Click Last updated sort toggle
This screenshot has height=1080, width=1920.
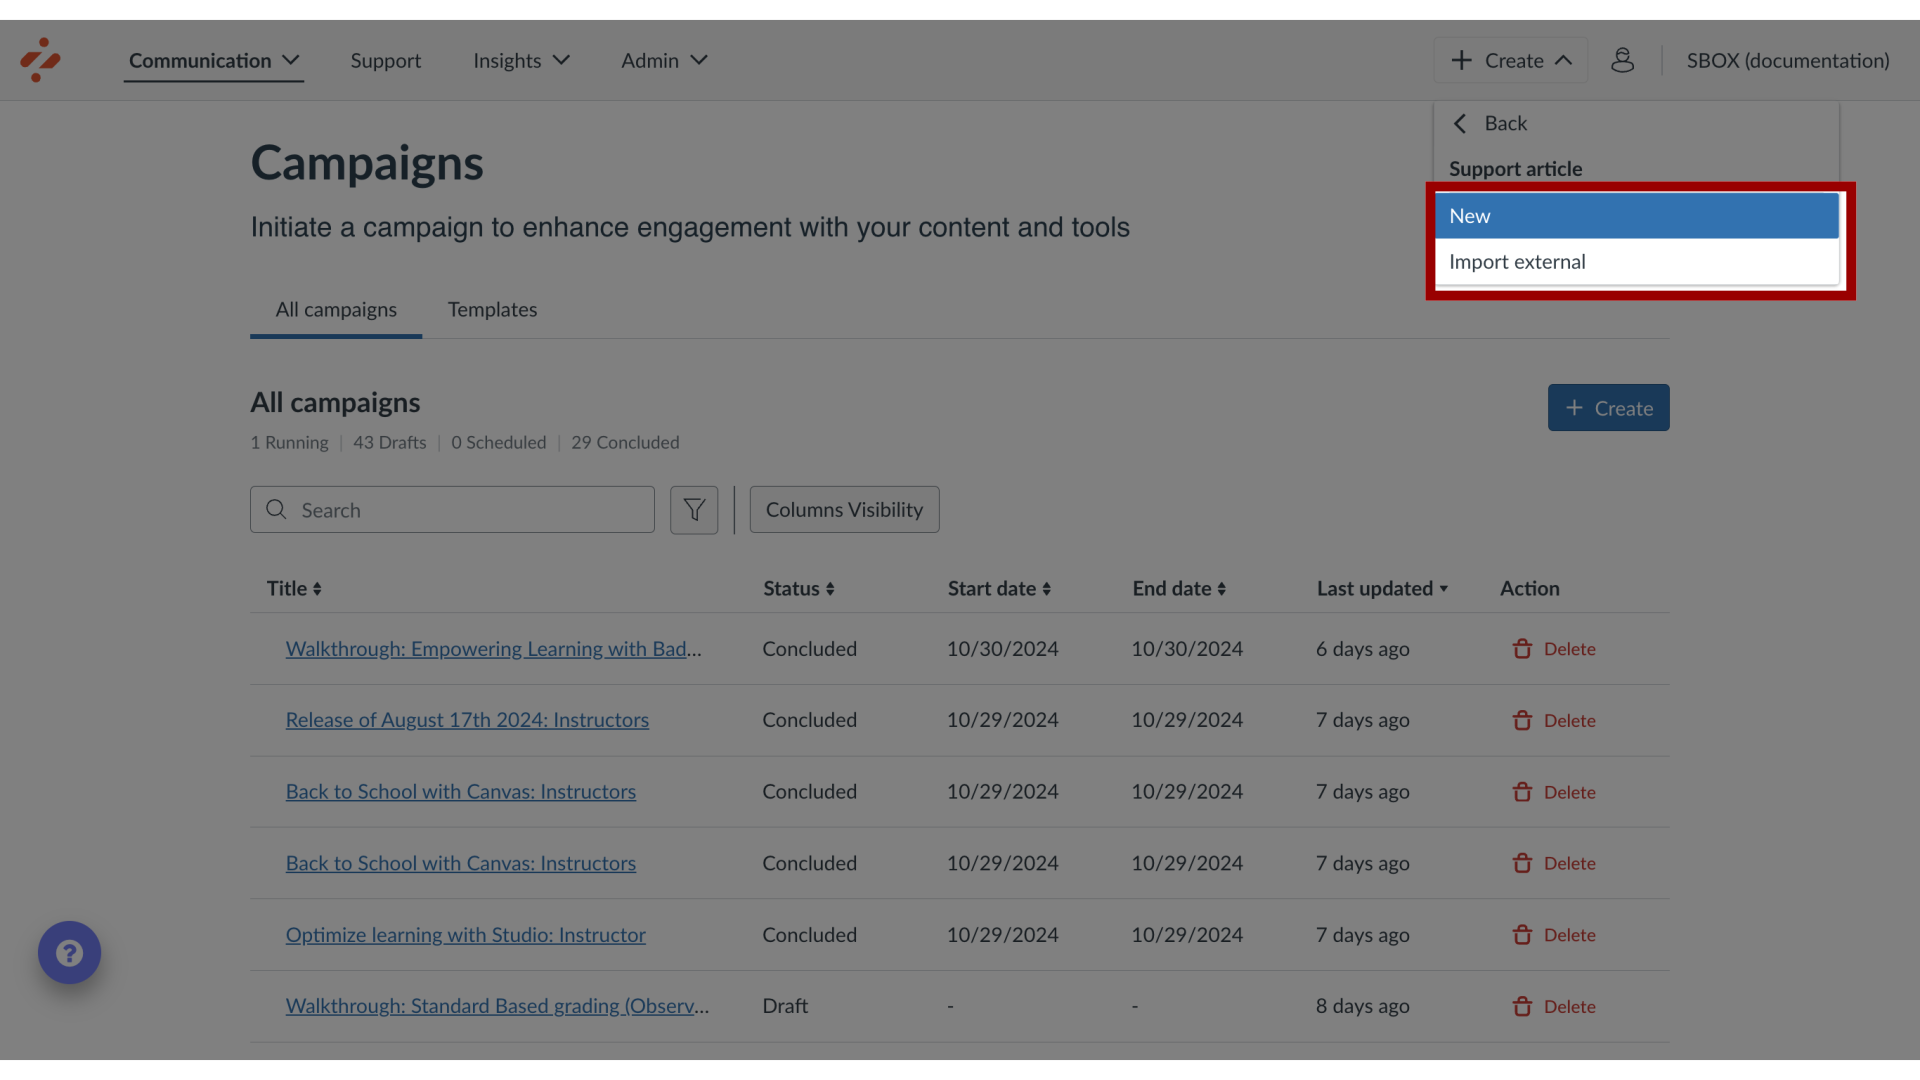1383,588
